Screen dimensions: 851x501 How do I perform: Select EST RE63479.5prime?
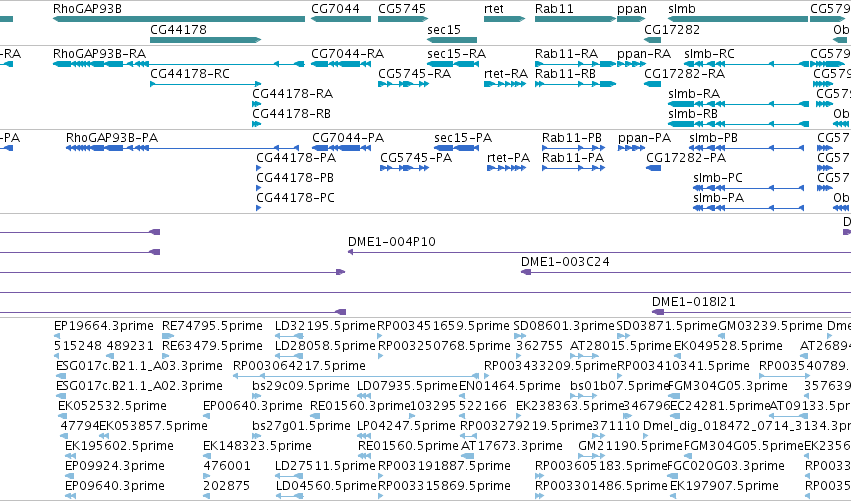click(x=212, y=346)
